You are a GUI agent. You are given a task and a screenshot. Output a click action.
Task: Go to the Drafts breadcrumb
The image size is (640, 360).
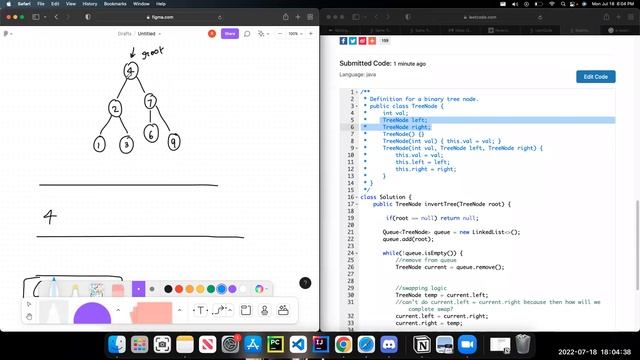coord(124,33)
